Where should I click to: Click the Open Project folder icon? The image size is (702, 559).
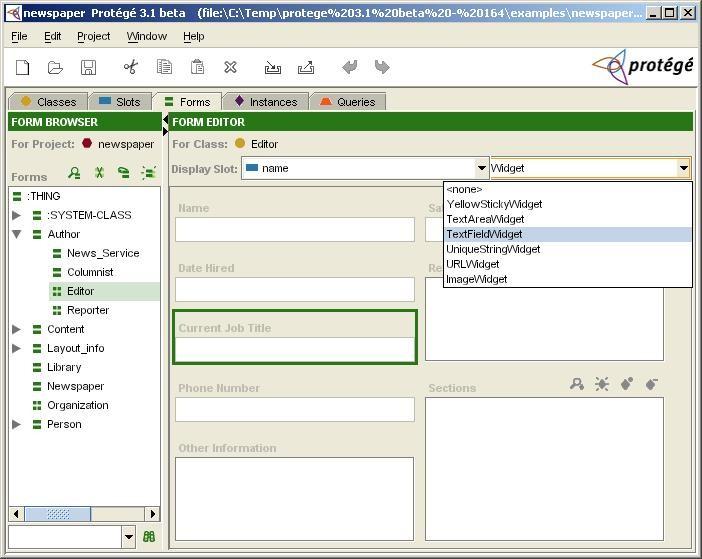[56, 68]
